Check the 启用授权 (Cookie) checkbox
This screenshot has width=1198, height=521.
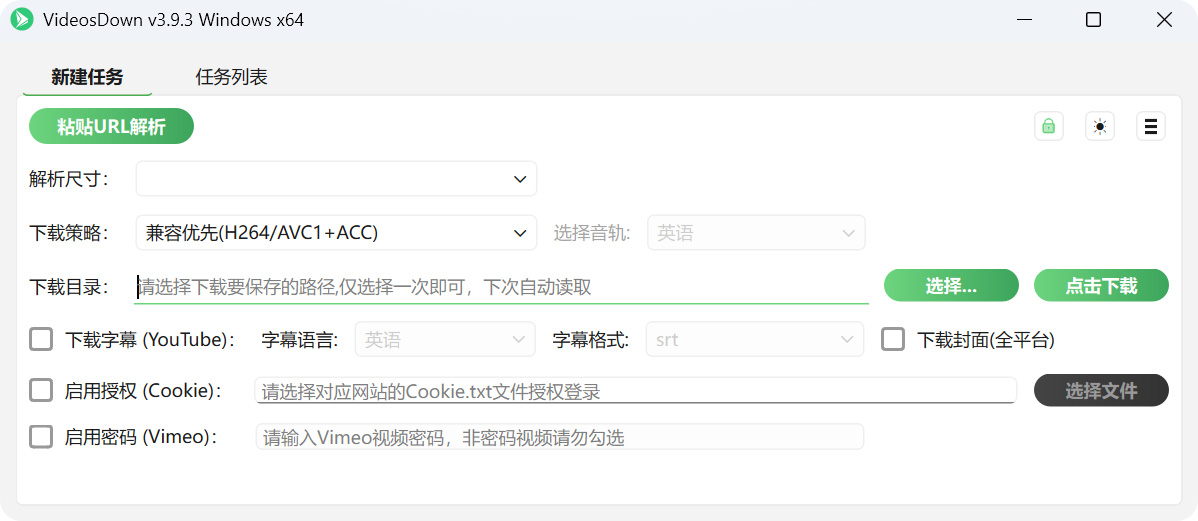click(41, 390)
